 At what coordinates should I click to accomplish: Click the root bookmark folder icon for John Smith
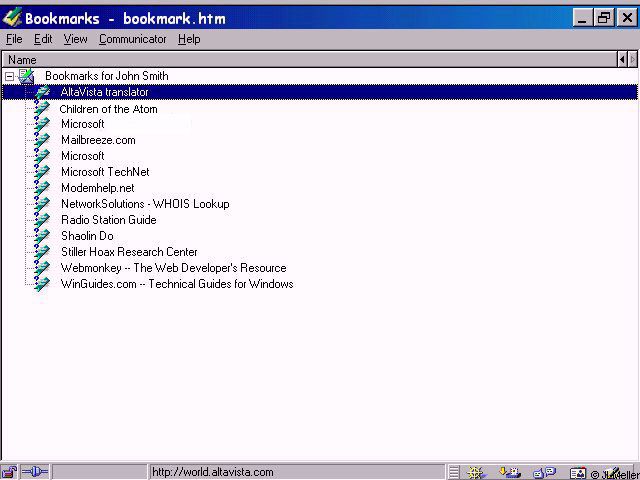point(27,76)
